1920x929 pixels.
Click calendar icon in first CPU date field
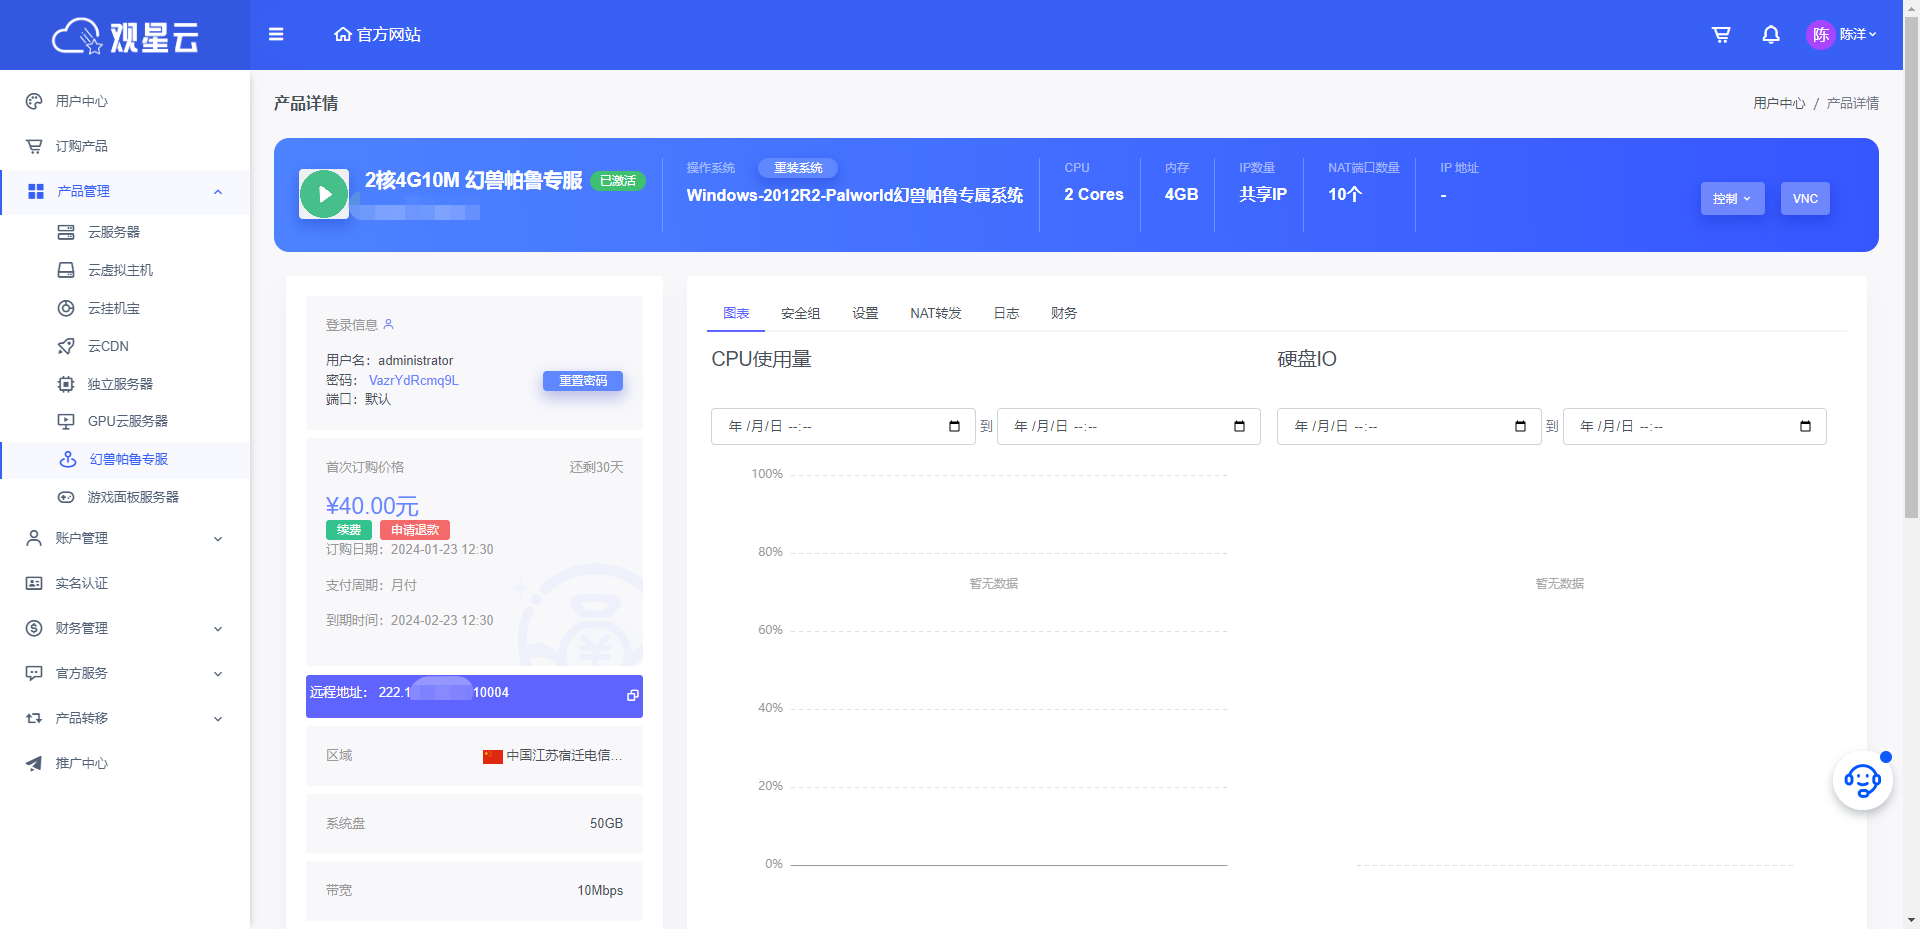(x=954, y=427)
